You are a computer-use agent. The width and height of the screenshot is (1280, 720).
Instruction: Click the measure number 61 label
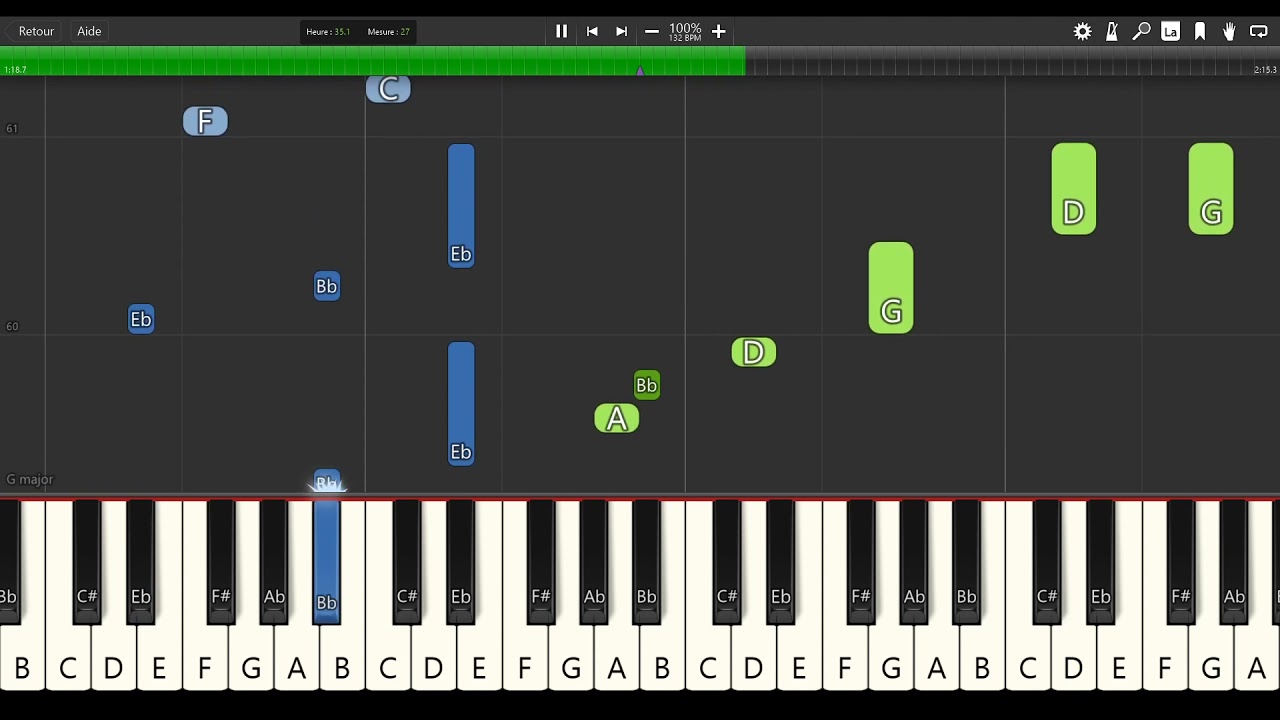12,128
